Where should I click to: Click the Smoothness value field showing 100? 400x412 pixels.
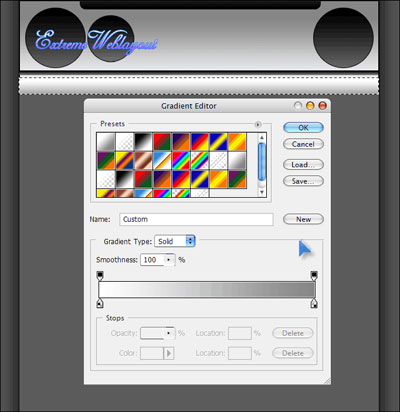152,260
